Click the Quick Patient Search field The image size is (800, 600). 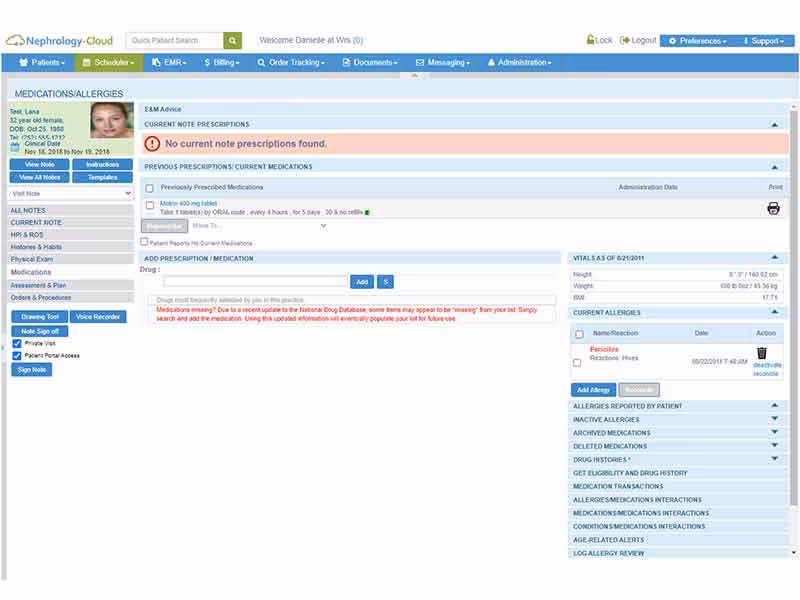(174, 40)
